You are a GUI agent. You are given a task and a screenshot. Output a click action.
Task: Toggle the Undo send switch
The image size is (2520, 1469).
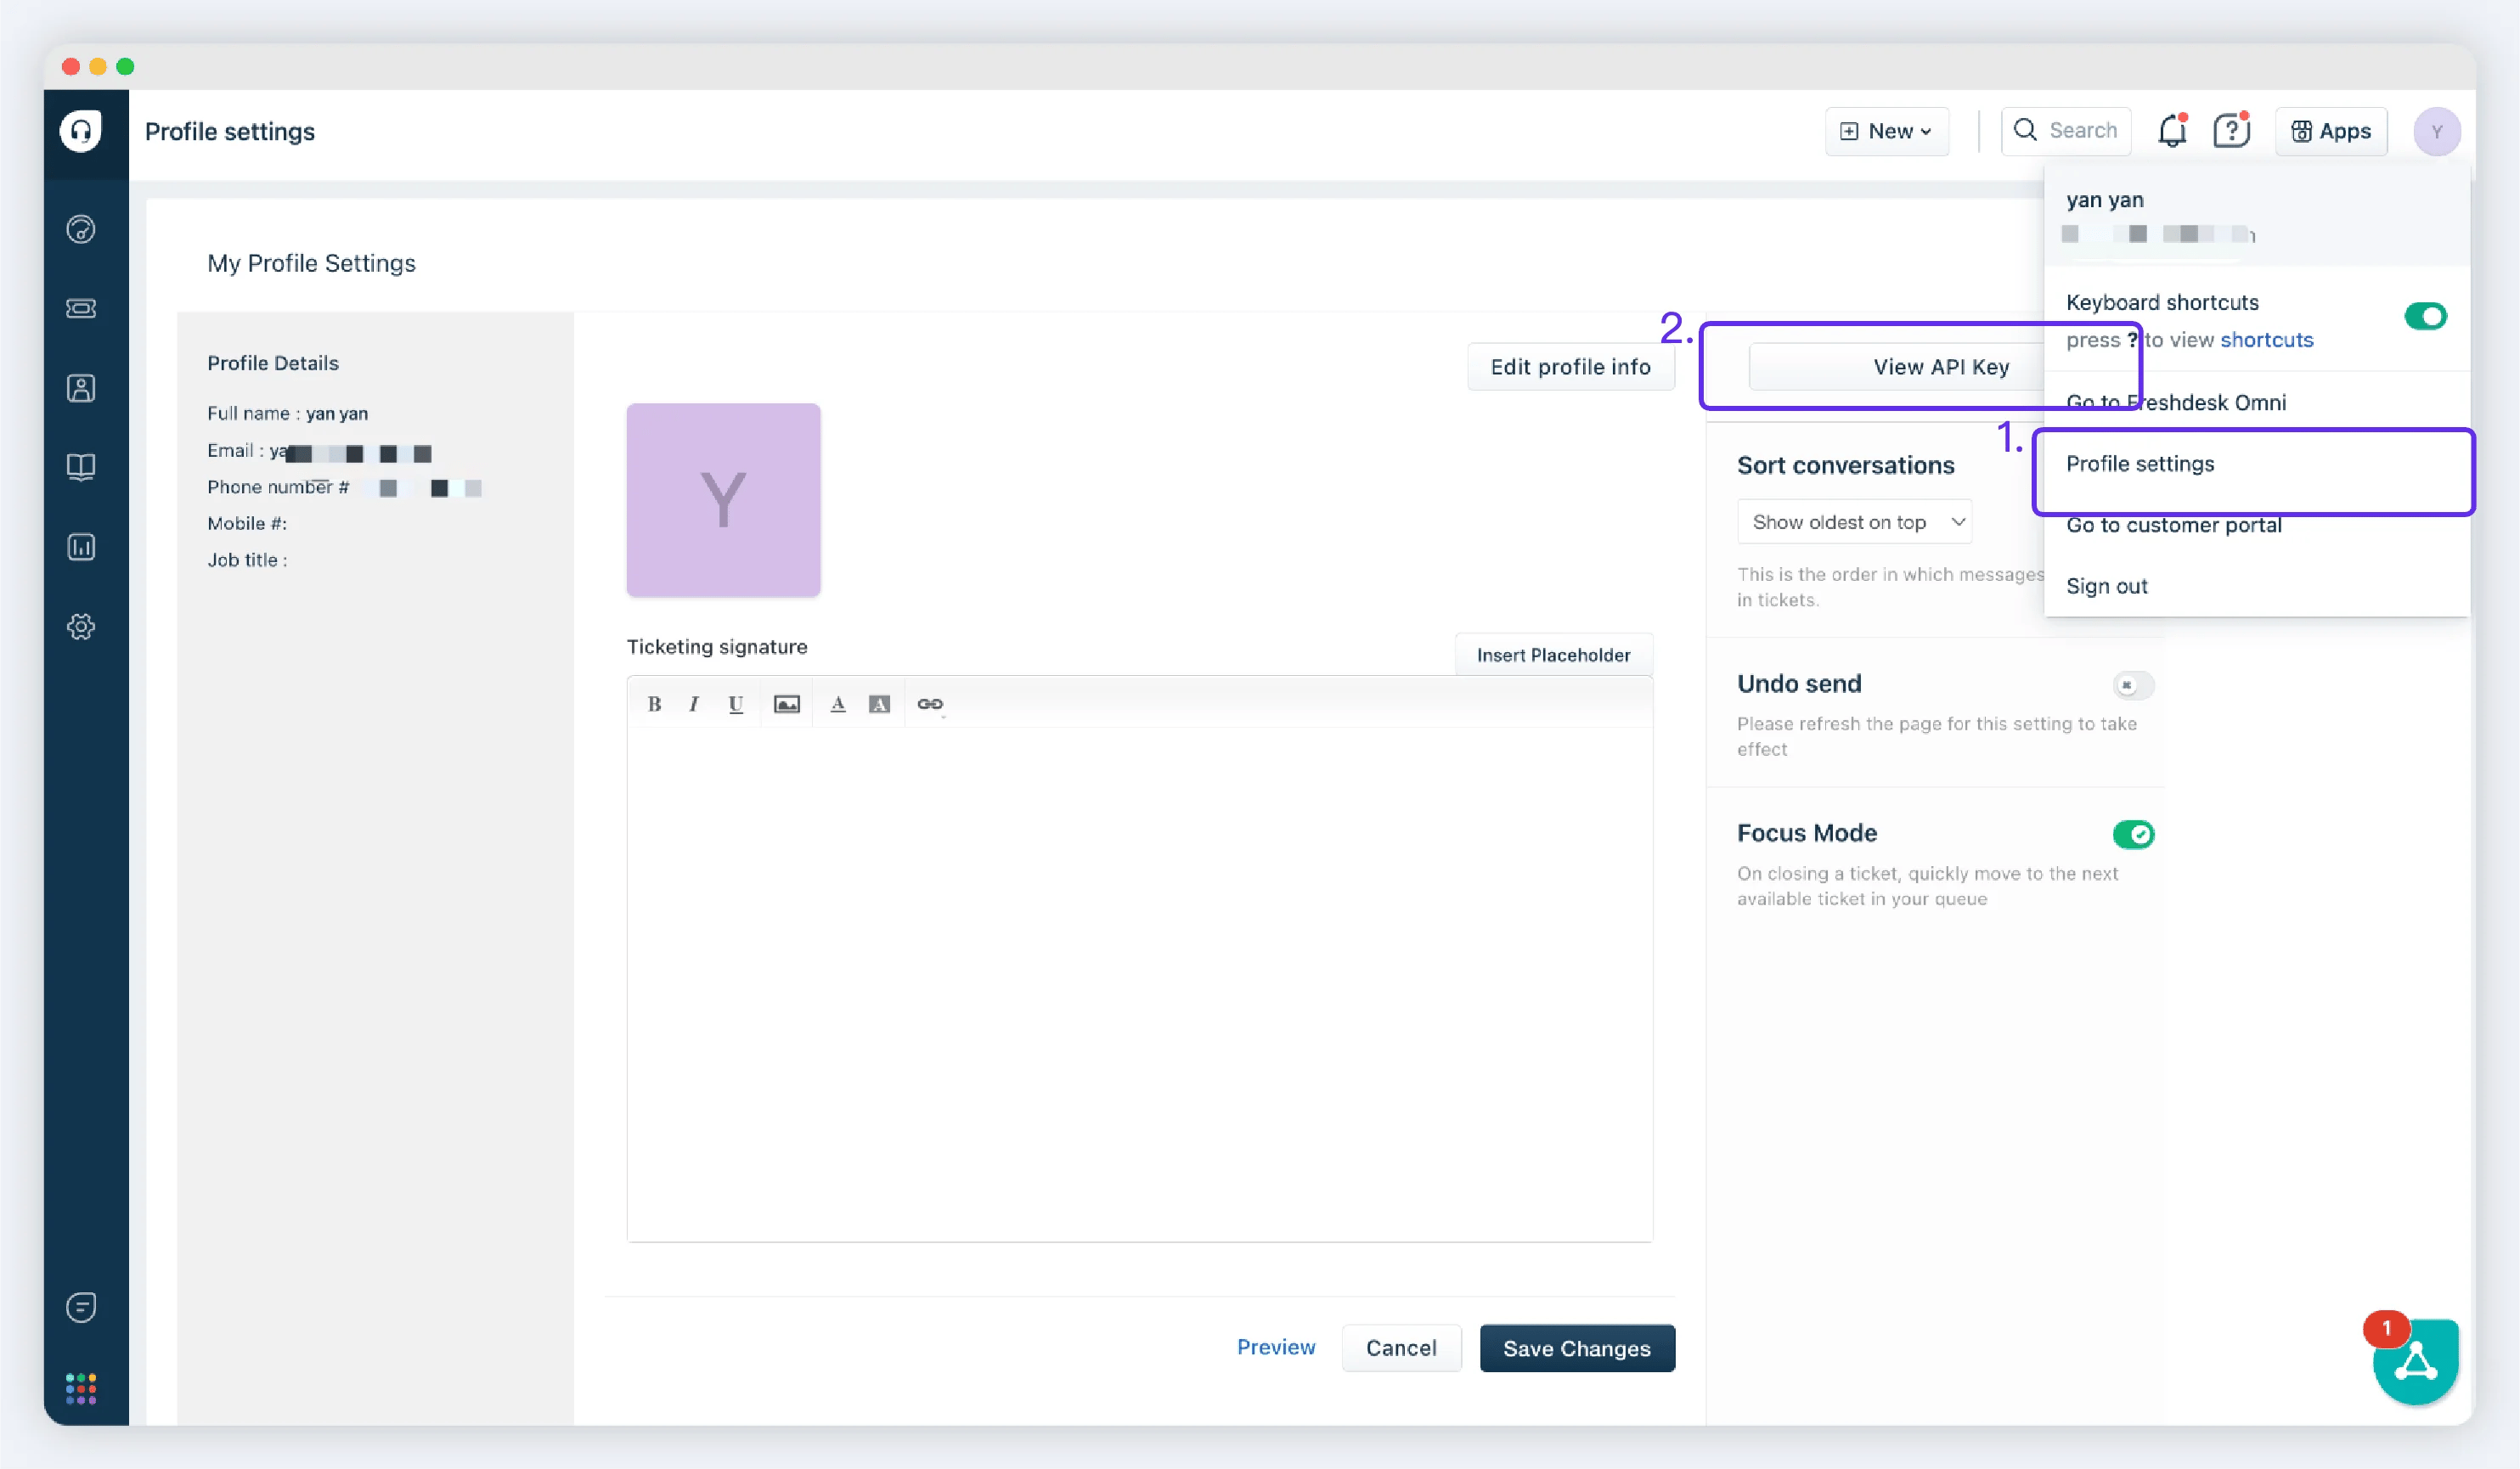2133,685
